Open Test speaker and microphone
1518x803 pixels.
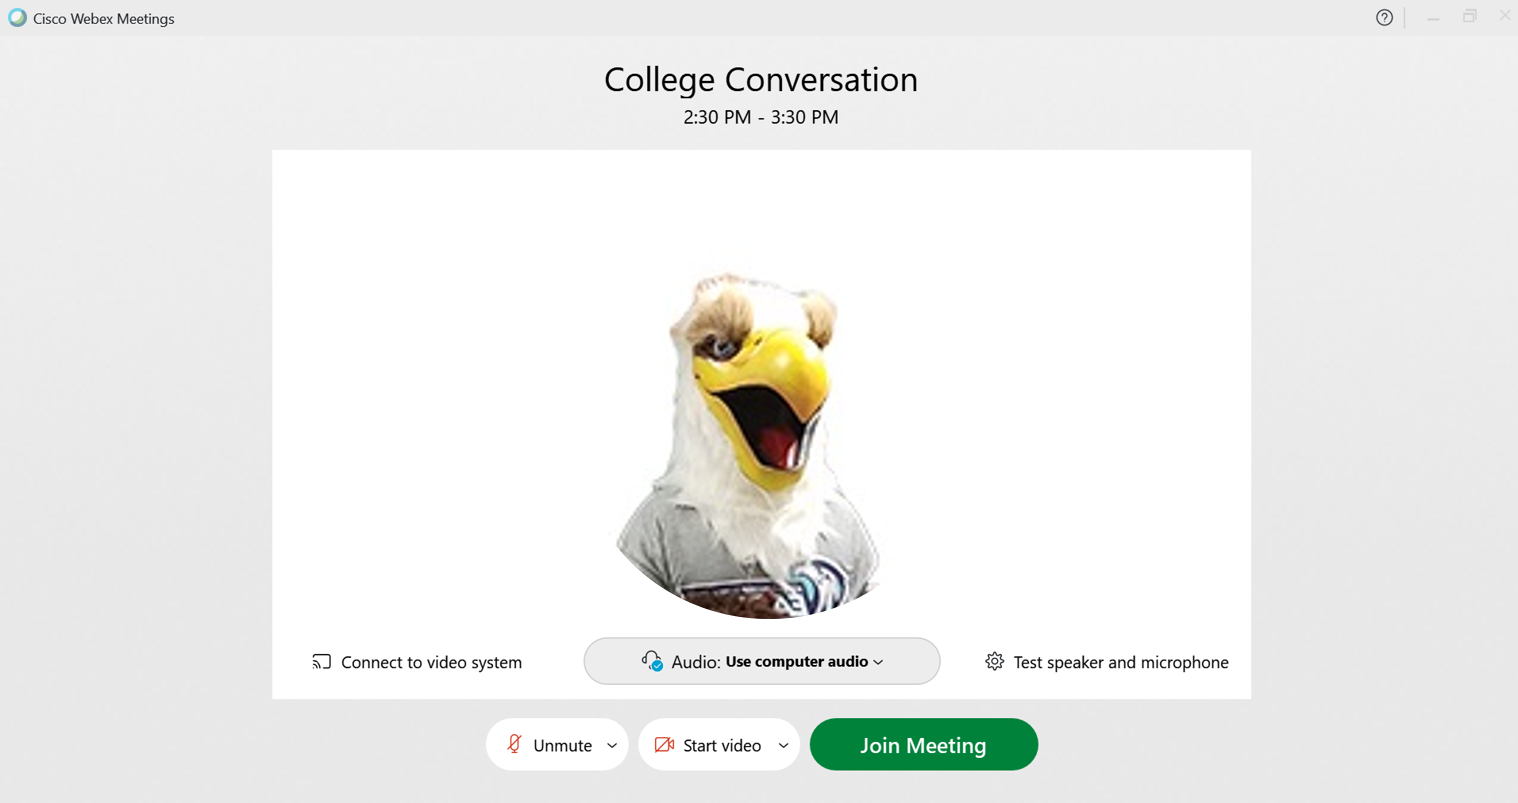1120,662
